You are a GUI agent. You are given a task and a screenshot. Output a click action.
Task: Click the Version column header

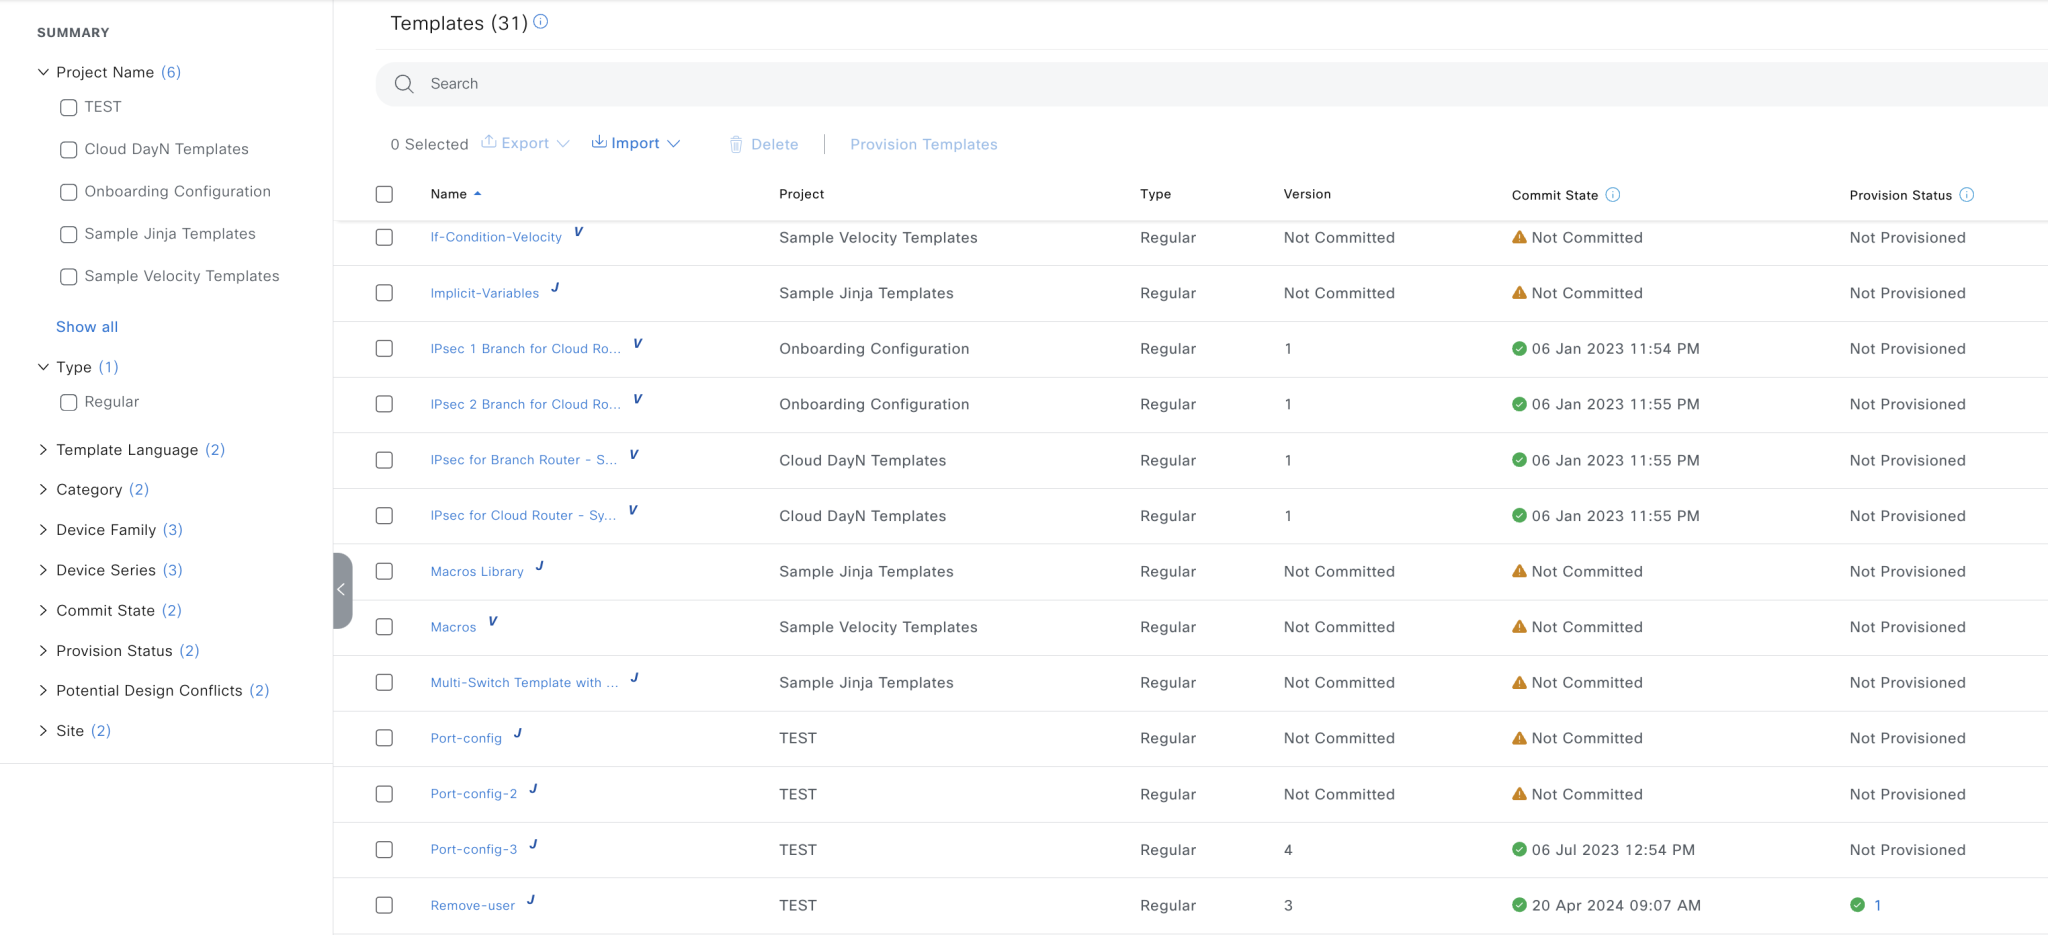1307,194
